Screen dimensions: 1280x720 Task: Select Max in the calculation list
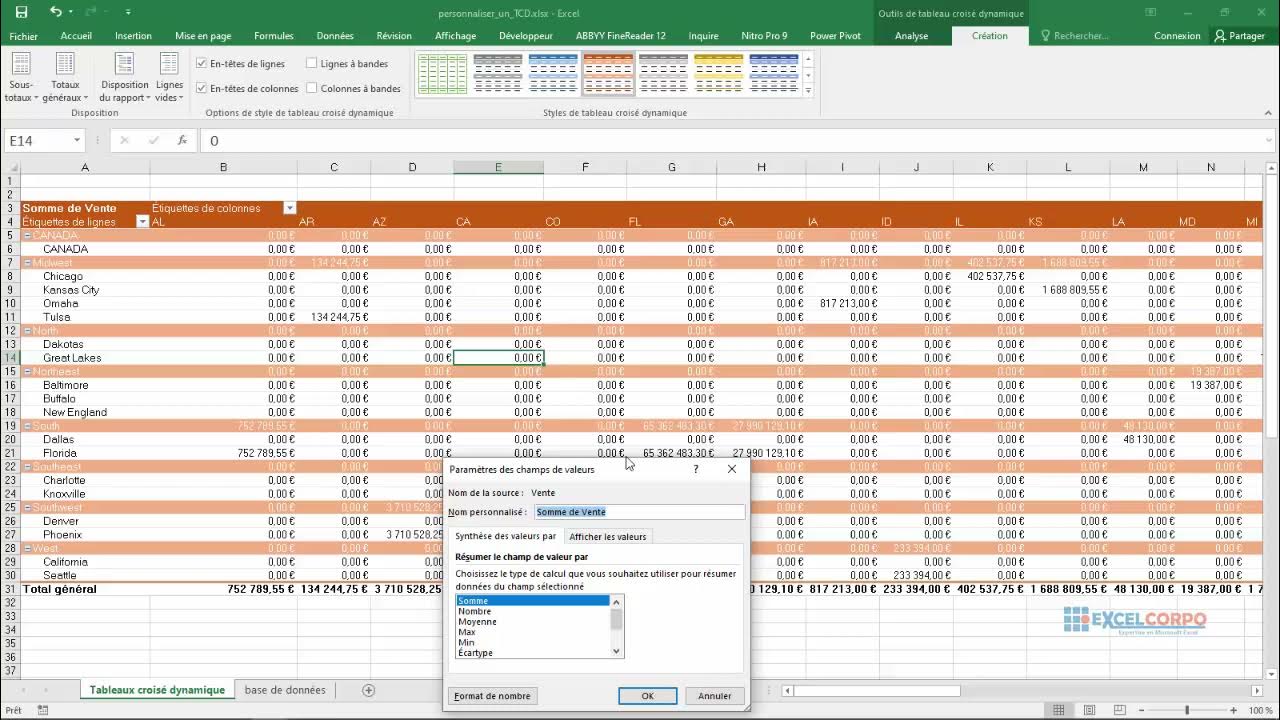(x=534, y=632)
